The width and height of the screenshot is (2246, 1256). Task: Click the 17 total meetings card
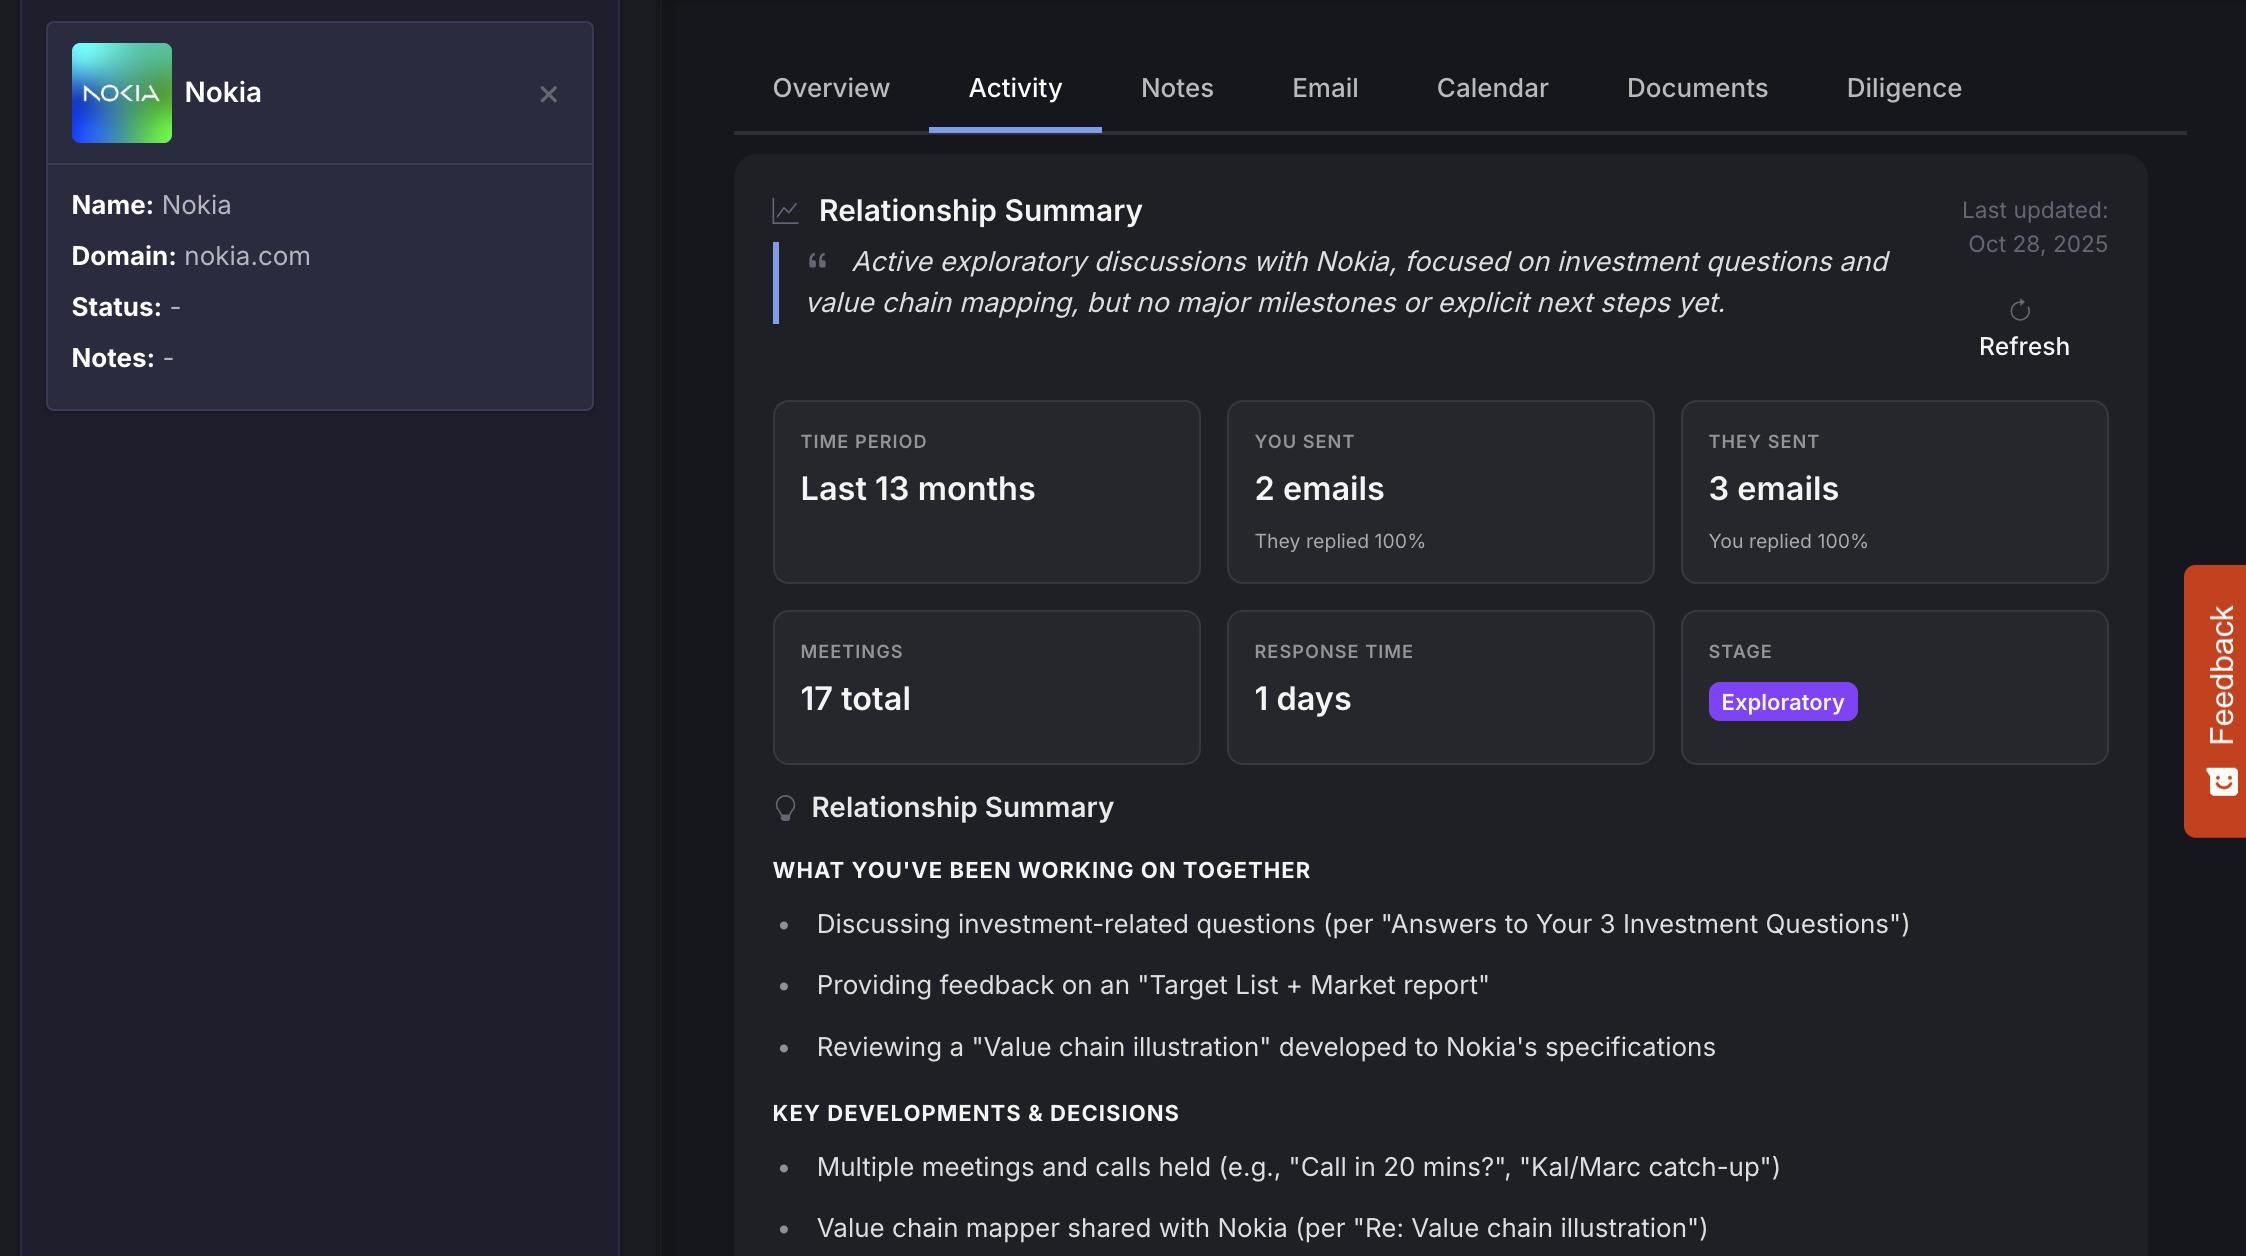tap(986, 687)
